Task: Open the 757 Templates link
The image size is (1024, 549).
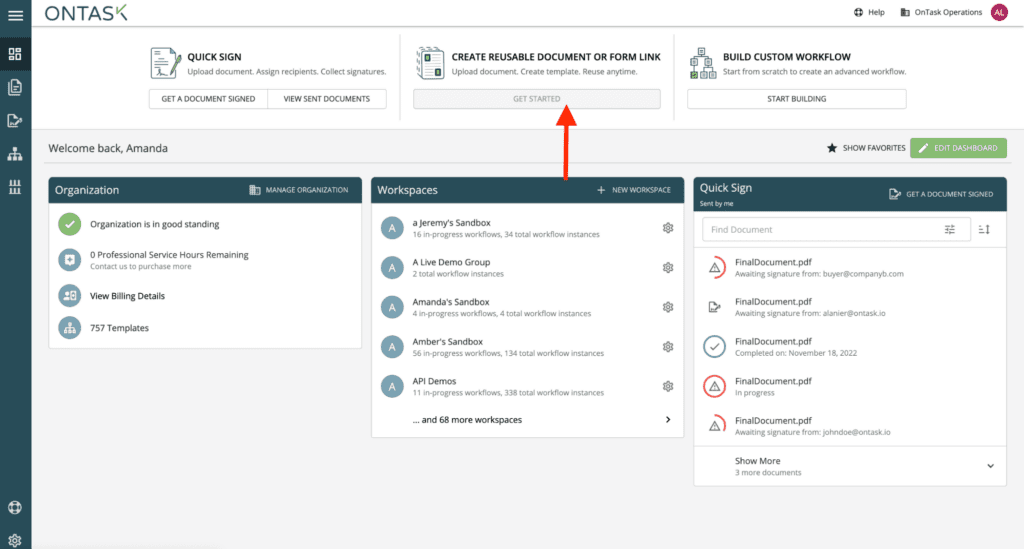Action: [x=120, y=328]
